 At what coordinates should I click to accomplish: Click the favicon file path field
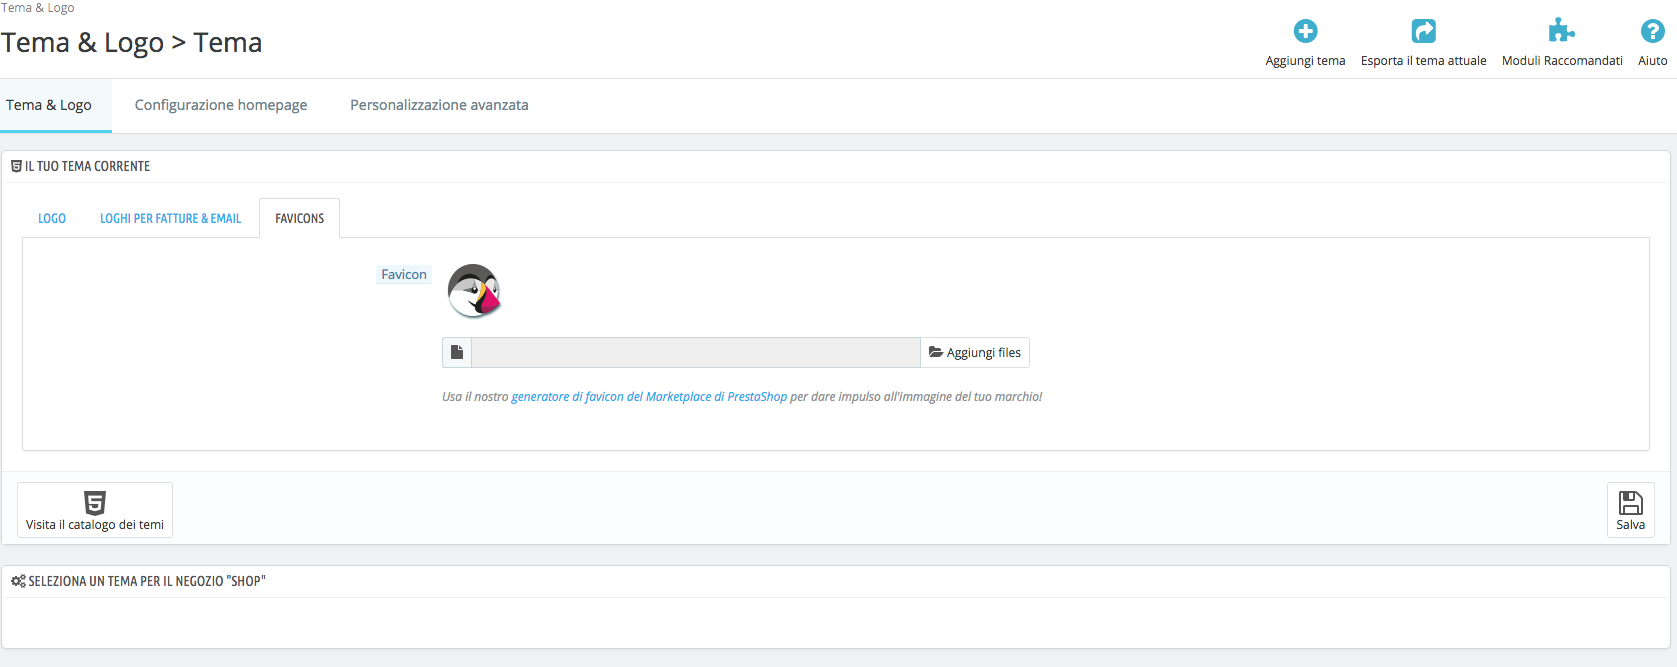coord(695,352)
